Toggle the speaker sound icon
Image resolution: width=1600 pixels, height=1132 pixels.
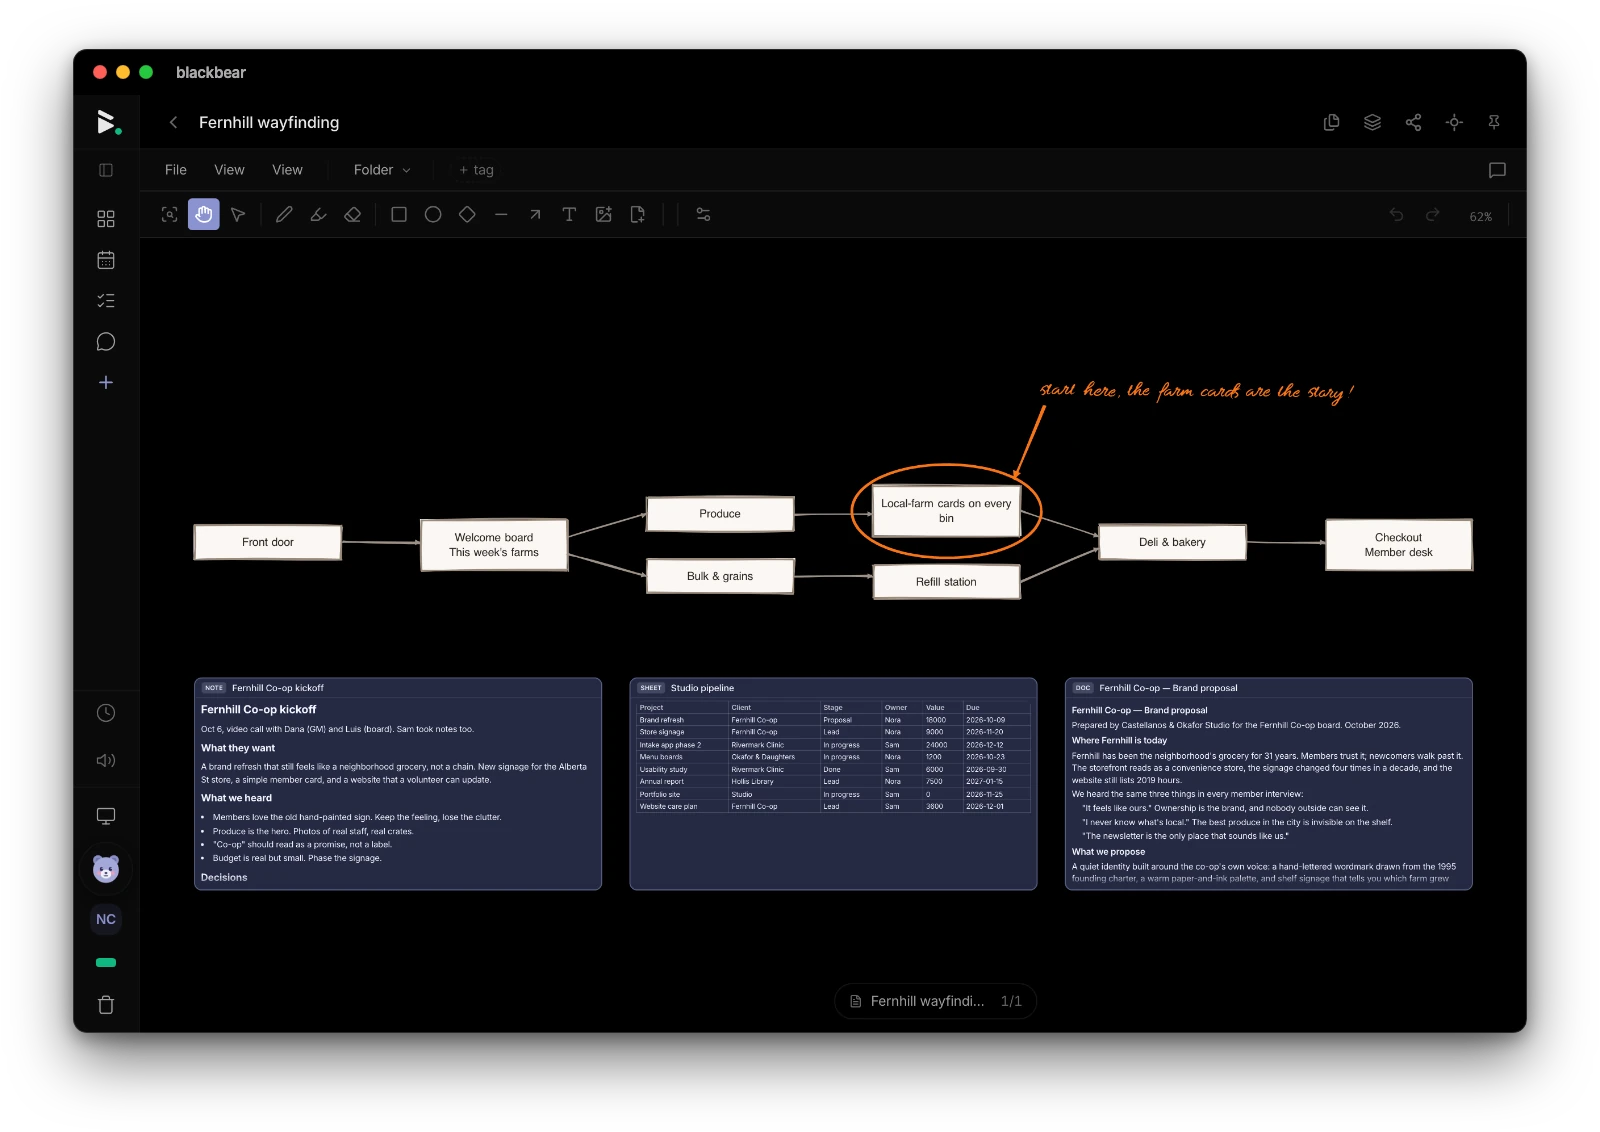(x=106, y=760)
